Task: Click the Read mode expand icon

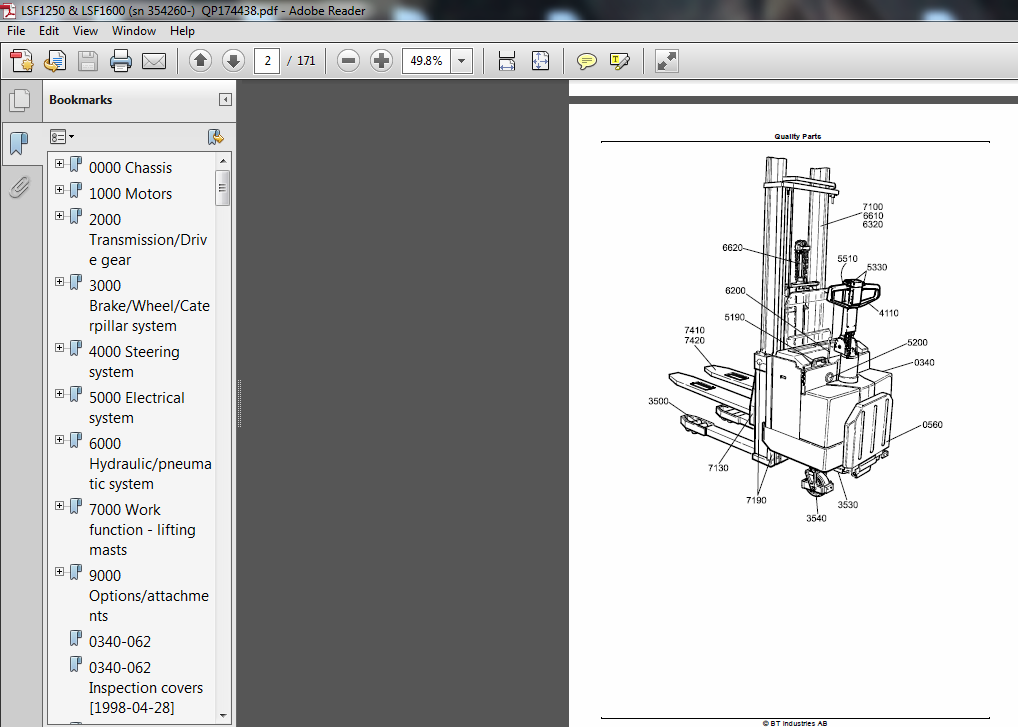Action: tap(666, 61)
